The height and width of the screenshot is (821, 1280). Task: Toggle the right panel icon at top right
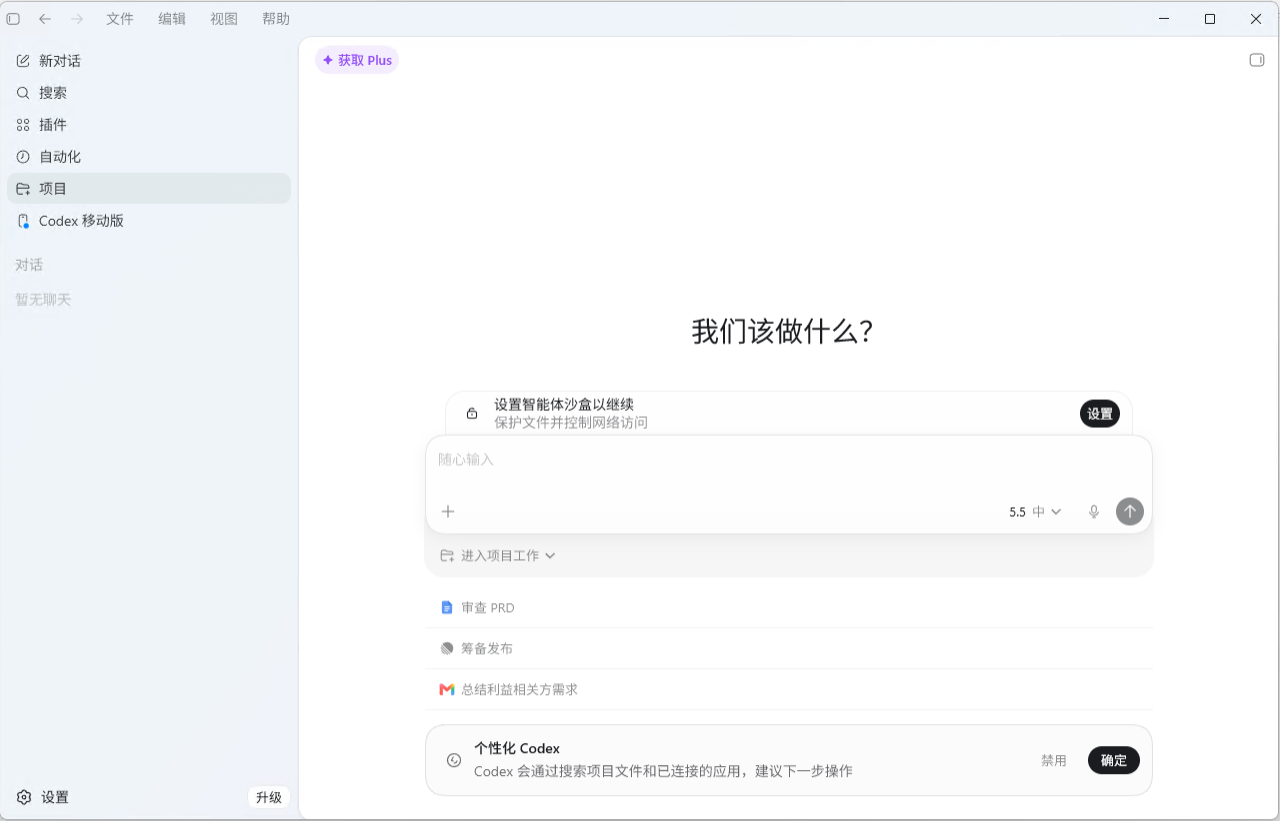1257,60
